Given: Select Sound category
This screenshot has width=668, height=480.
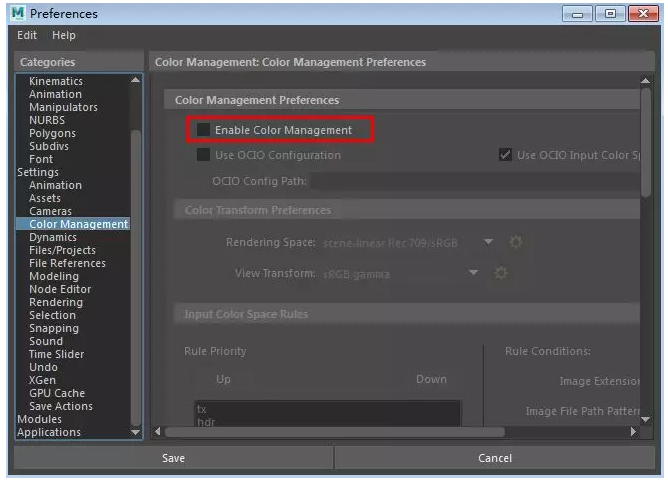Looking at the screenshot, I should (46, 341).
